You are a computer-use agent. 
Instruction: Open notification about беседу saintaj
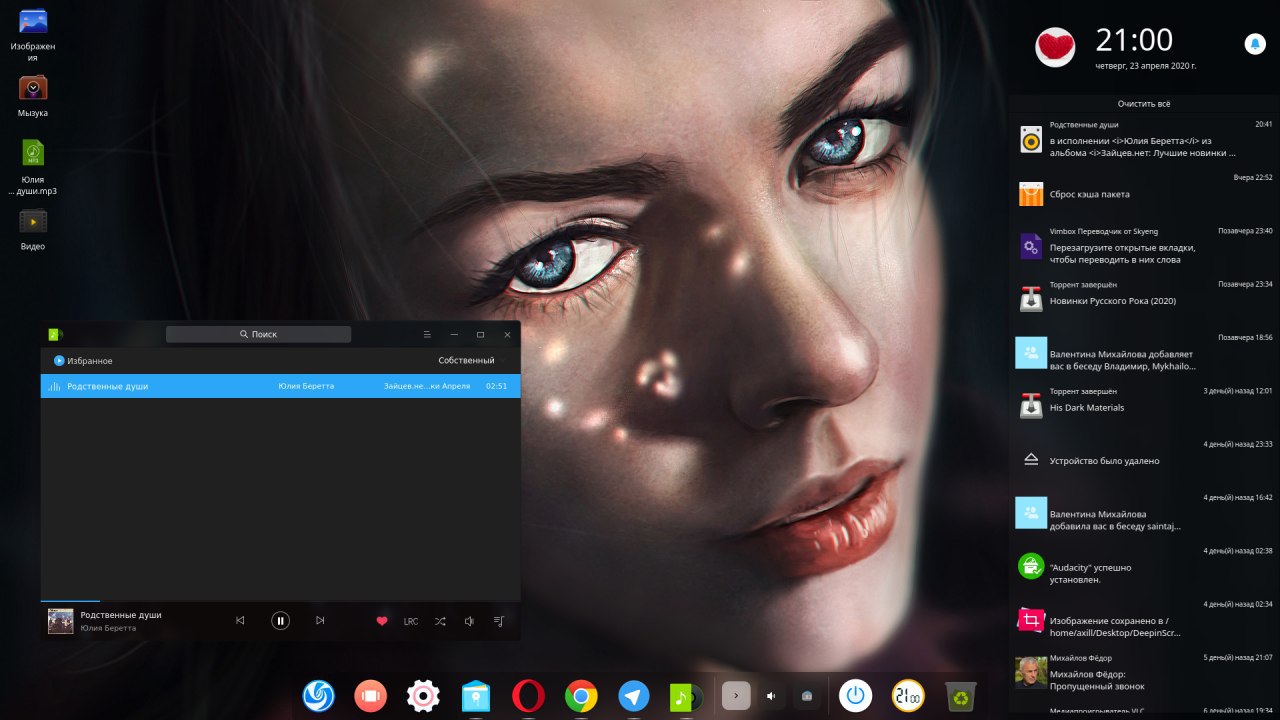[1144, 513]
